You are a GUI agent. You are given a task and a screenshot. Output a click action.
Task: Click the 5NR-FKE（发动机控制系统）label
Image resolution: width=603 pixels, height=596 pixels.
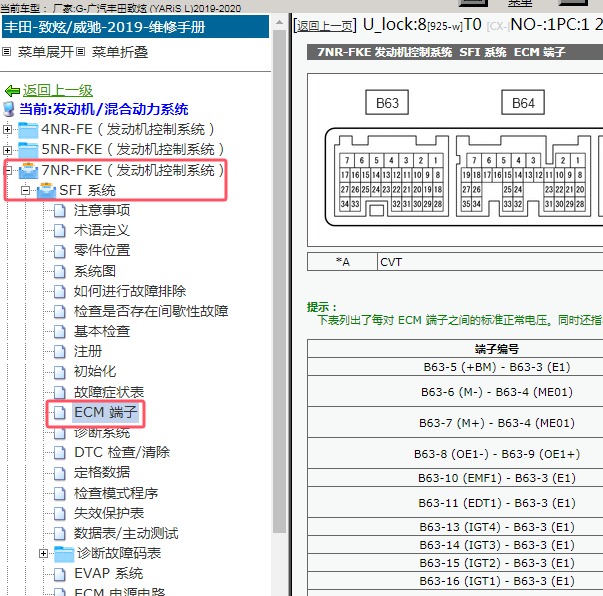click(133, 150)
